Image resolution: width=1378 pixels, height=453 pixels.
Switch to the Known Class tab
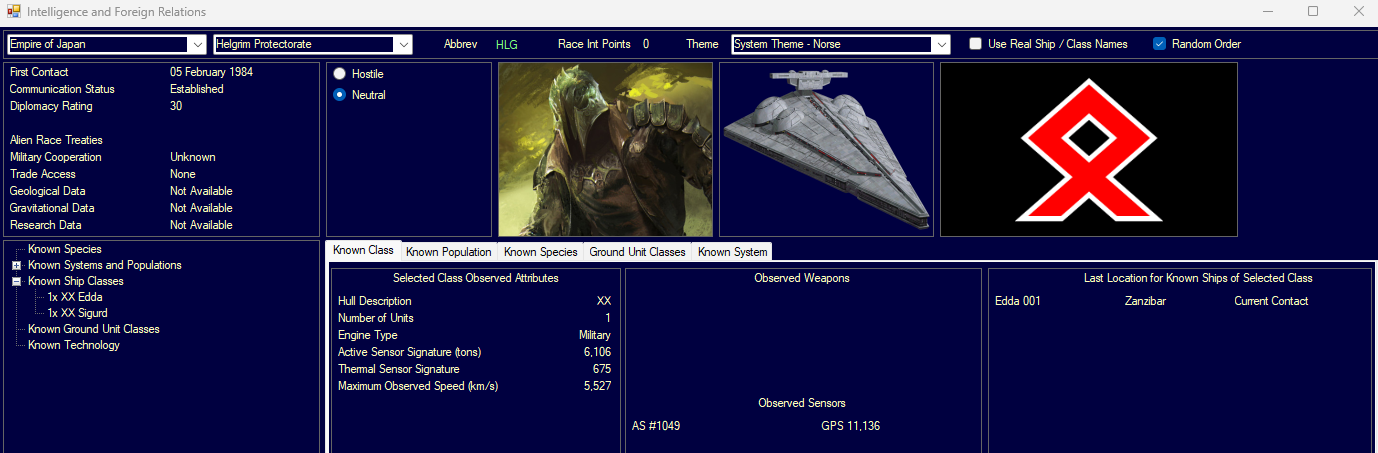[363, 250]
